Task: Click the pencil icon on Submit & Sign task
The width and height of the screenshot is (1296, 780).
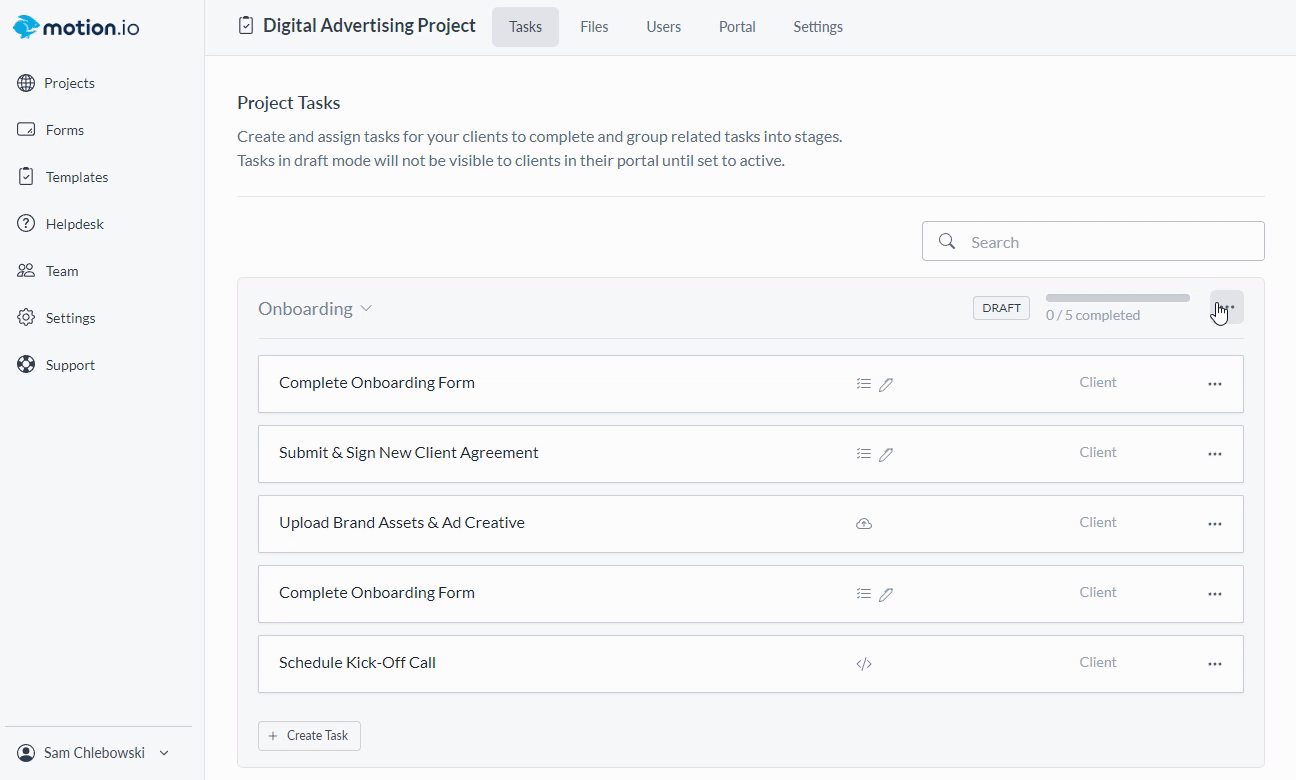Action: coord(886,454)
